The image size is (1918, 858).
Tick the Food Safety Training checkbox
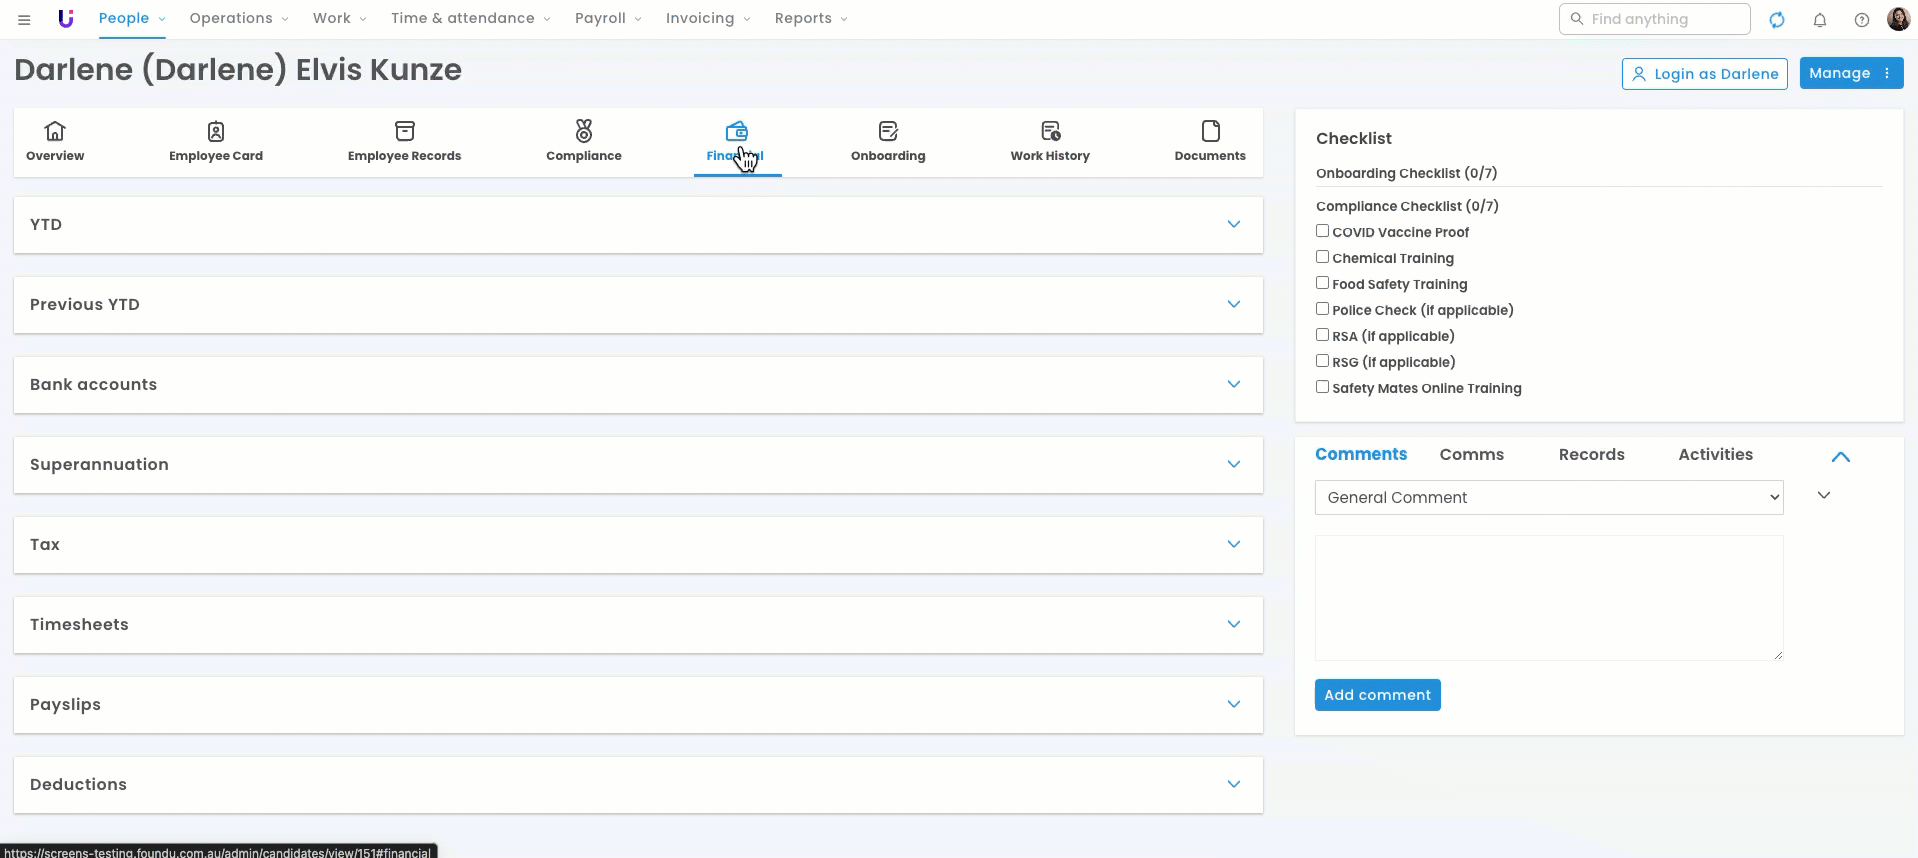point(1322,283)
